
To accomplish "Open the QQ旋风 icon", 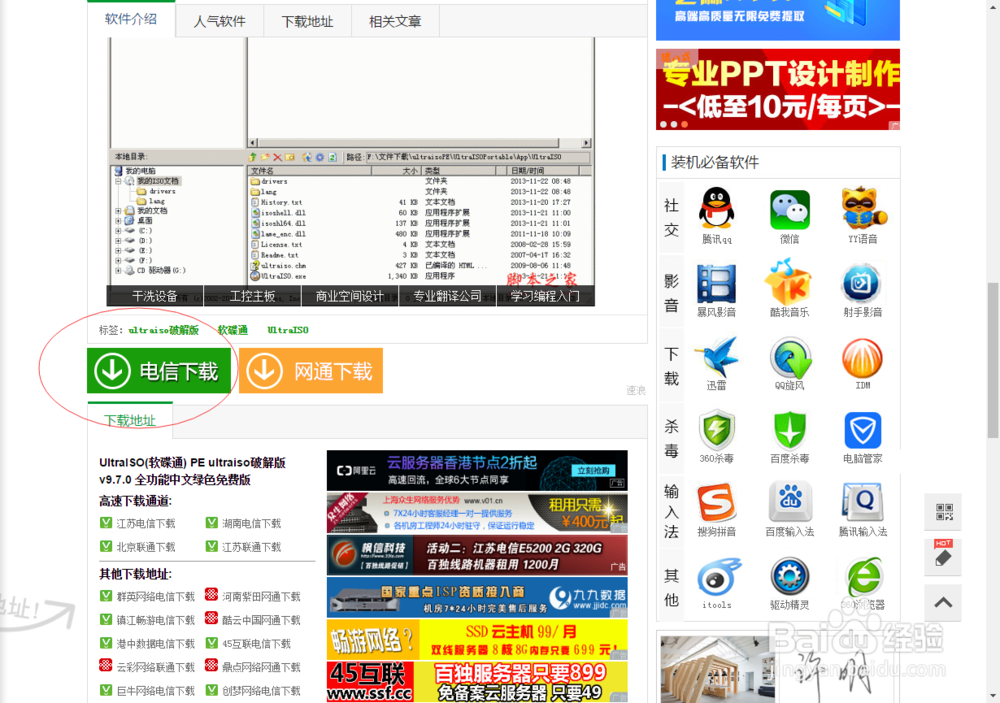I will pos(790,356).
